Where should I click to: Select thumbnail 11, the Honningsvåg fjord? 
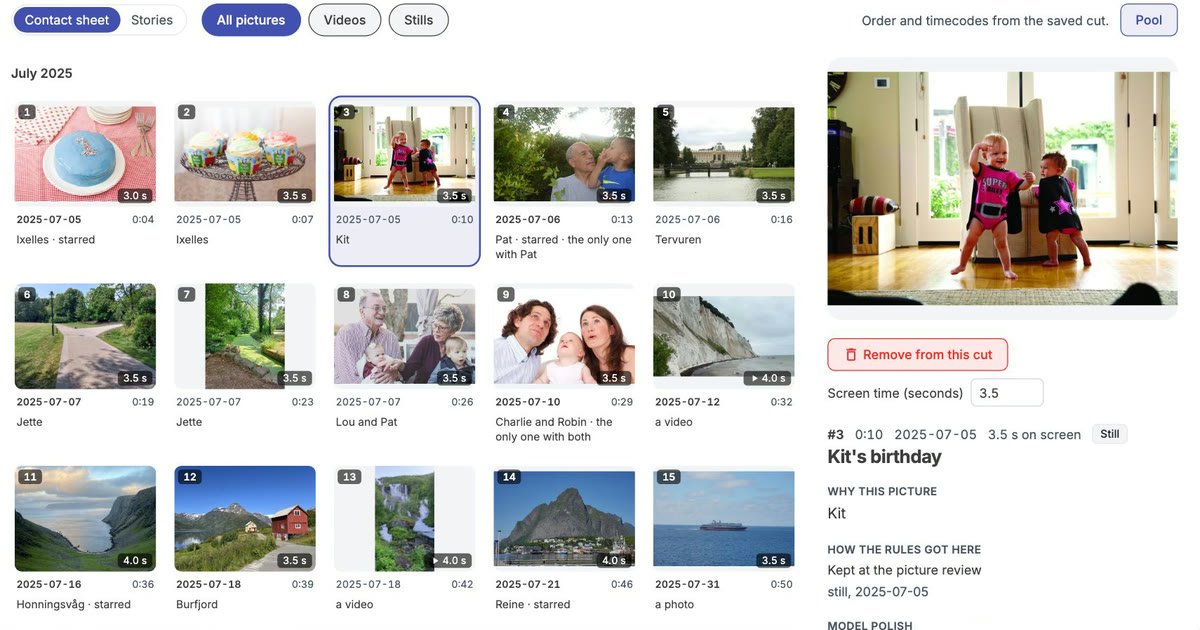[x=85, y=518]
